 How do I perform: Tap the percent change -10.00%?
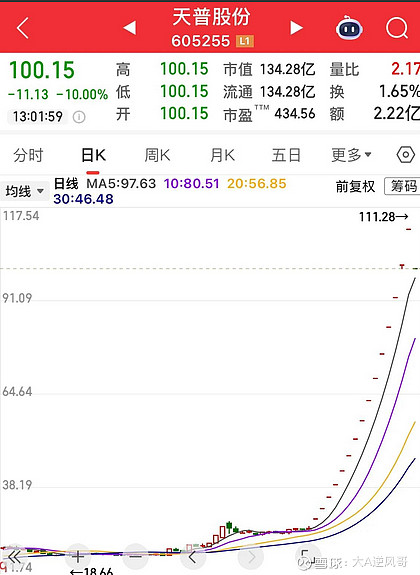point(83,95)
